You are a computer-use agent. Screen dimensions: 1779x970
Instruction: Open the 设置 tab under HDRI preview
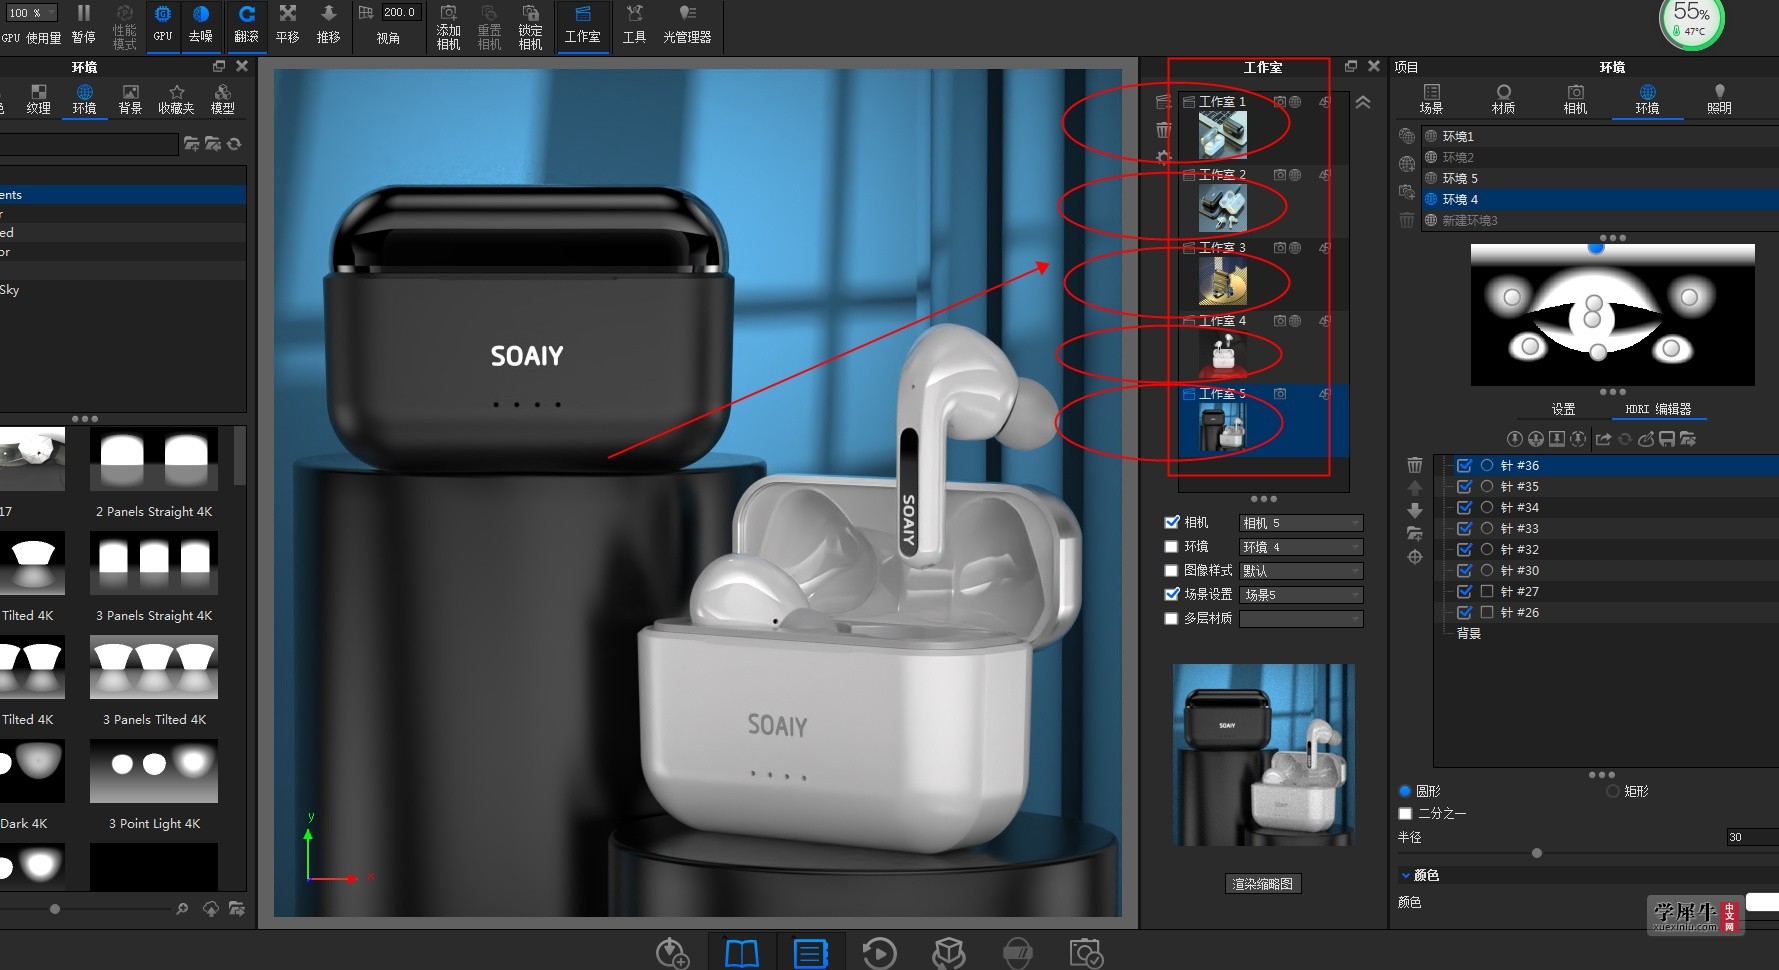point(1563,409)
